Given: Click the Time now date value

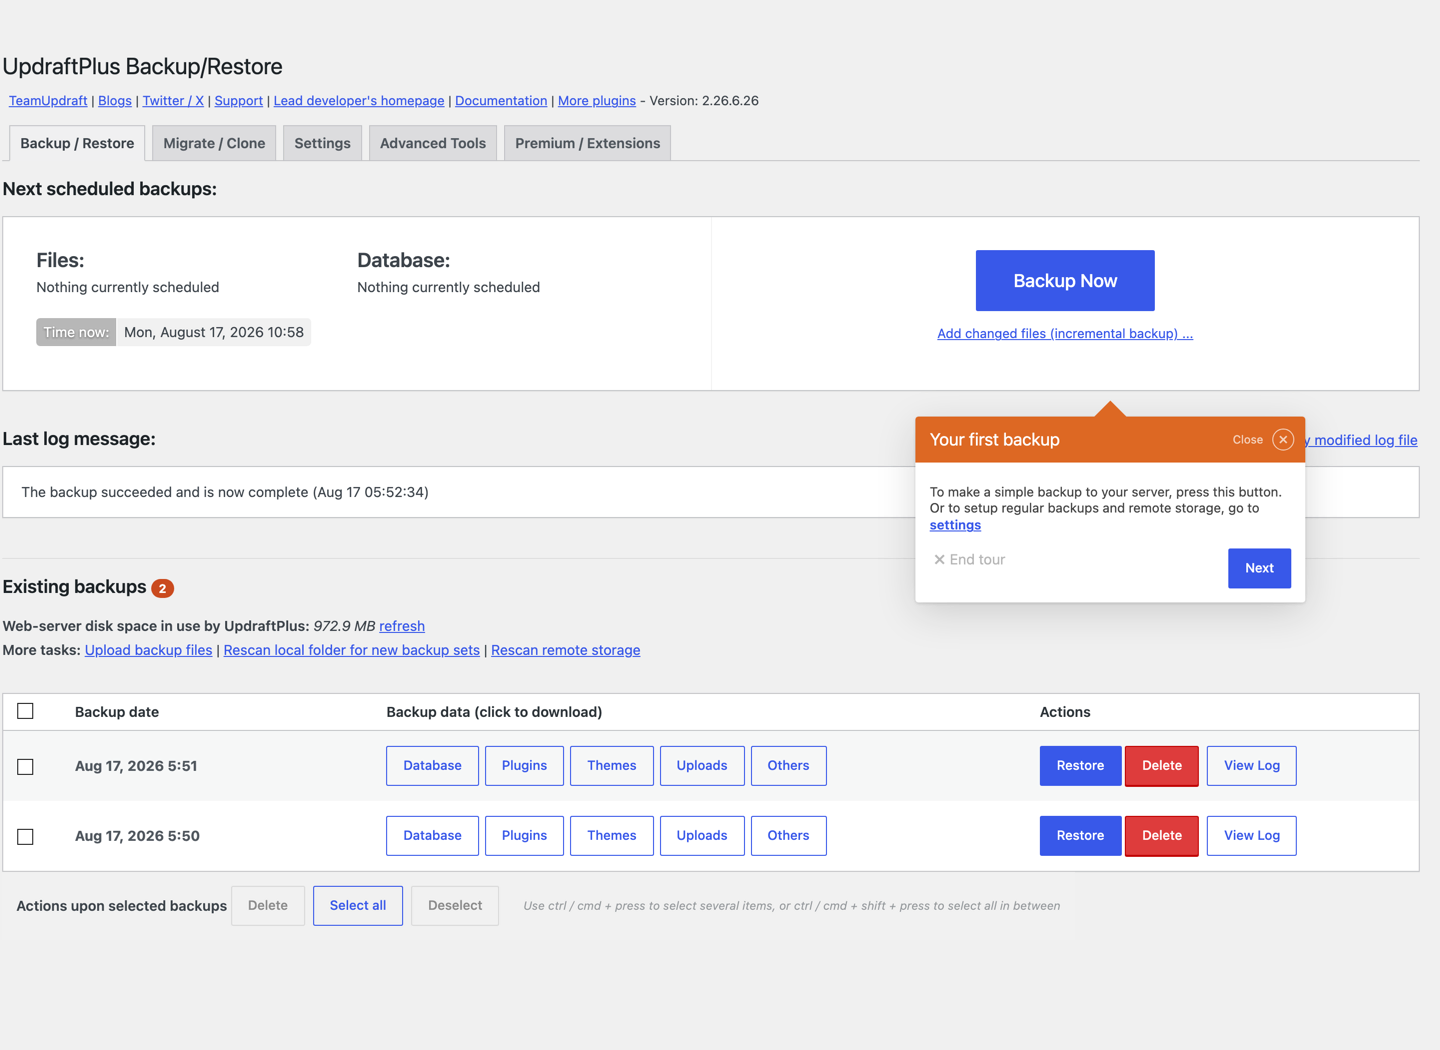Looking at the screenshot, I should tap(214, 332).
